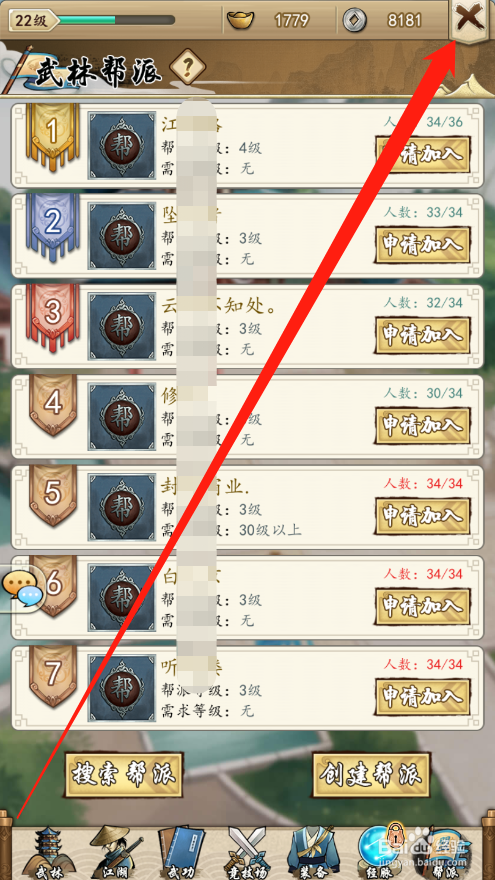
Task: Open the 武林 pagoda tab
Action: tap(50, 853)
